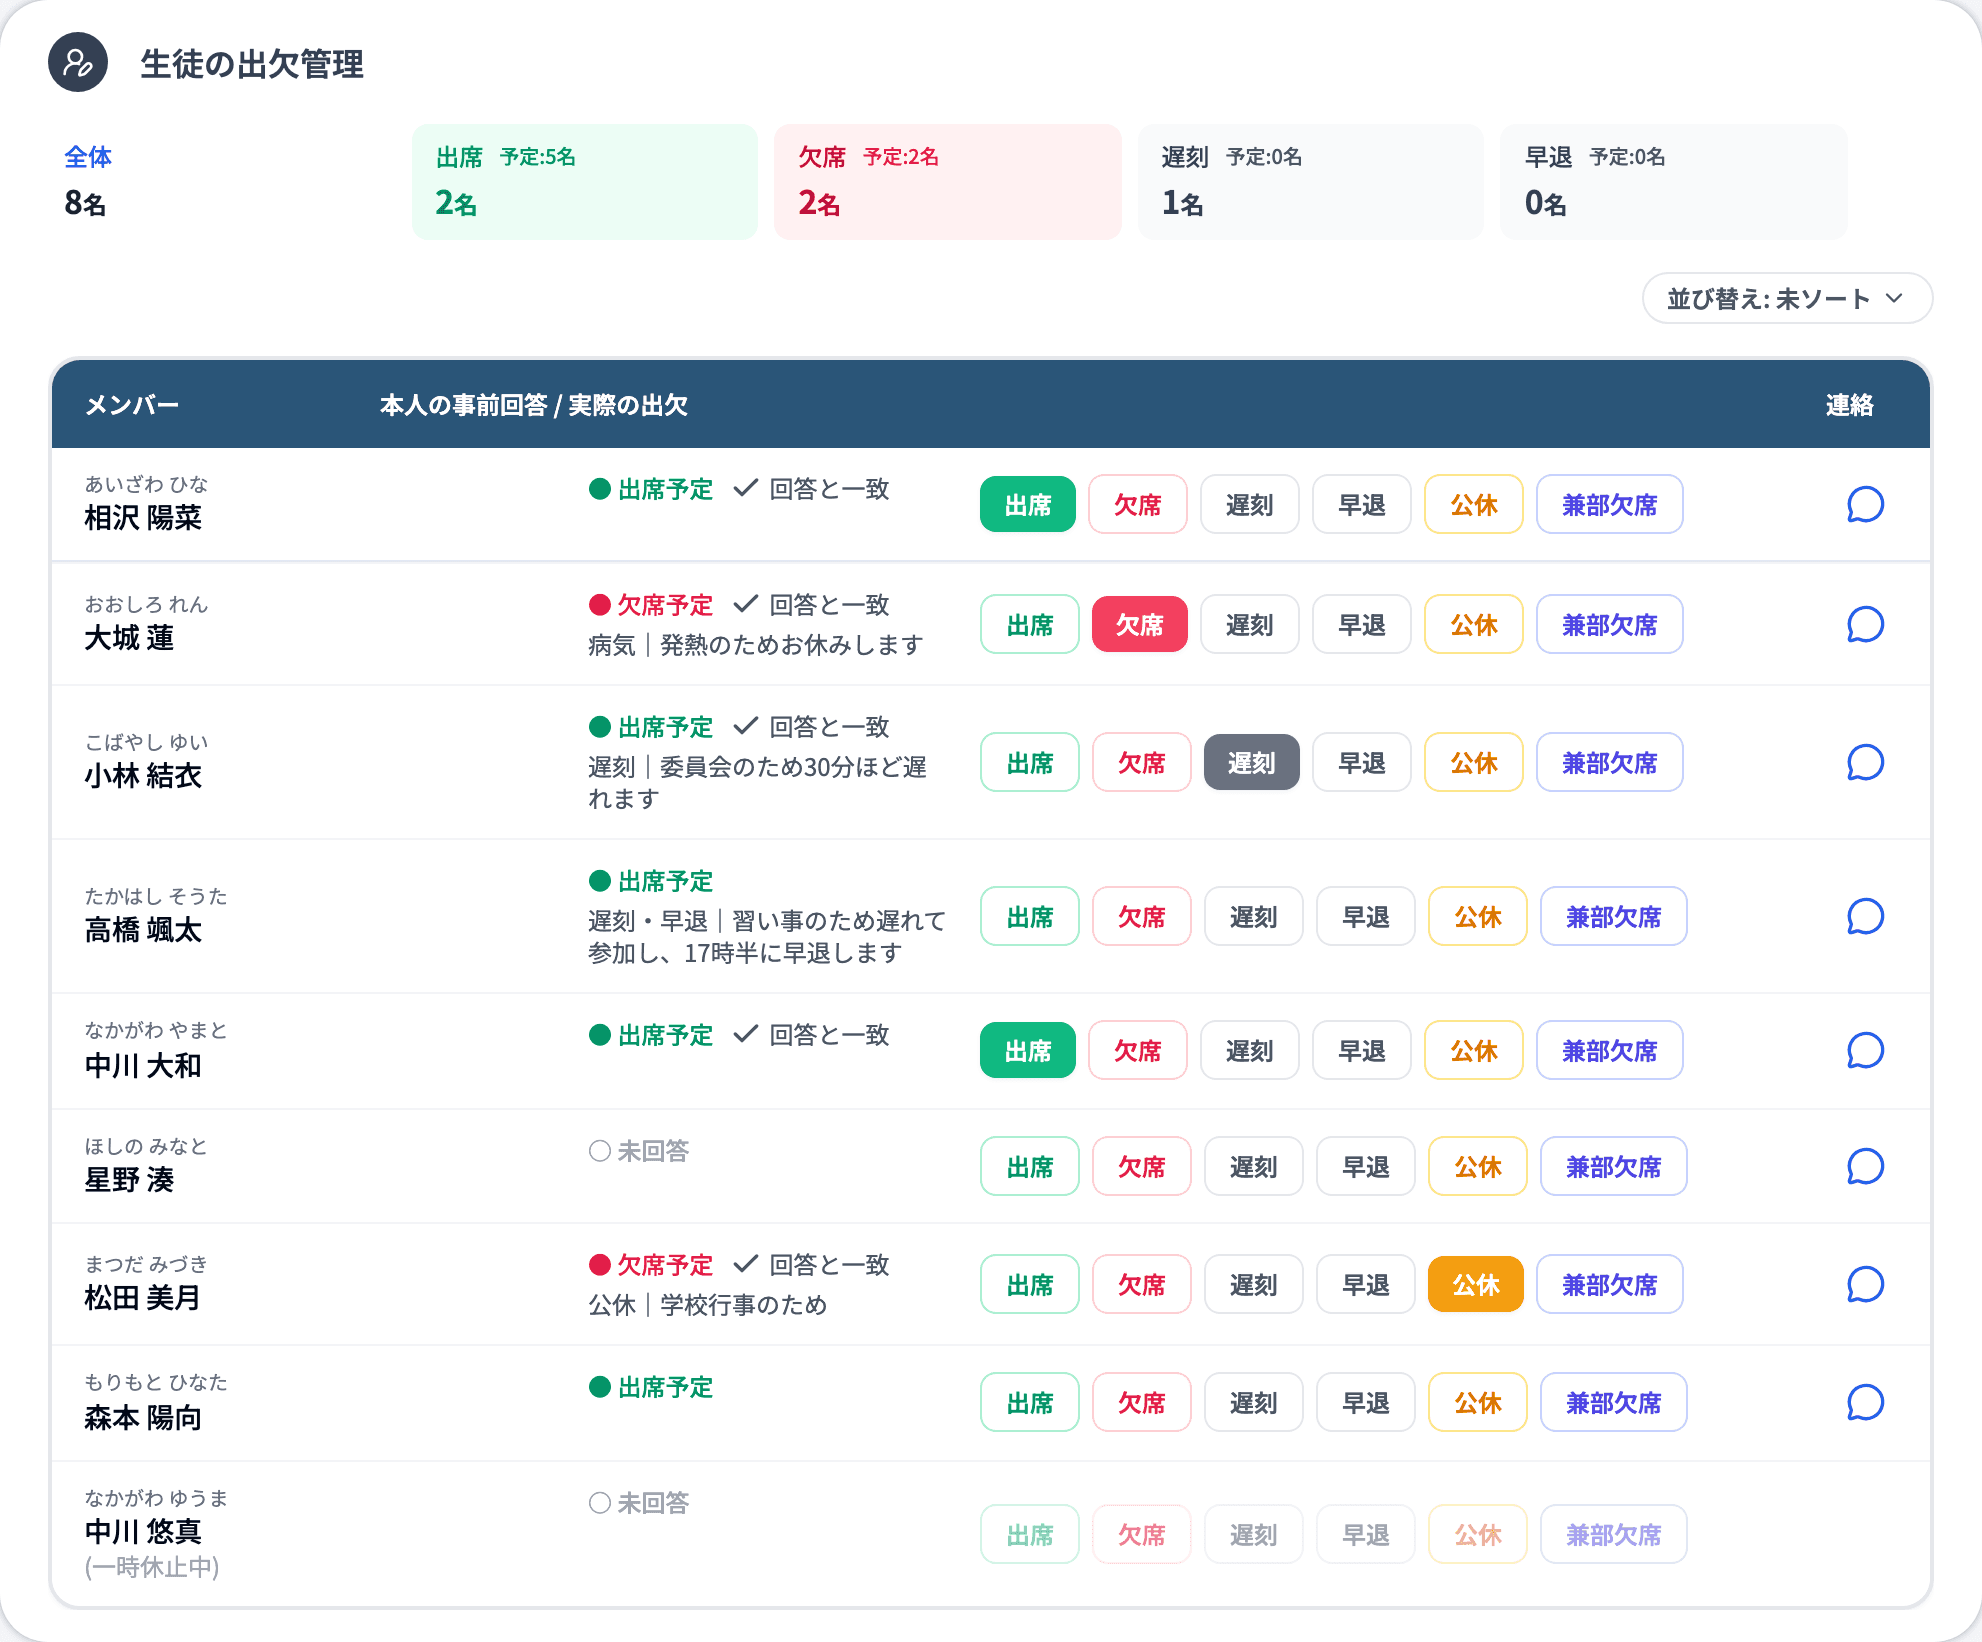1982x1642 pixels.
Task: Select member name 星野 湊
Action: 129,1180
